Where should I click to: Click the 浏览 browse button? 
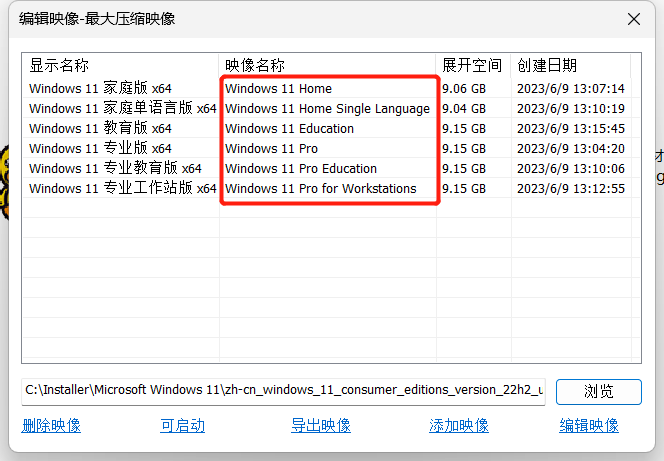tap(598, 391)
